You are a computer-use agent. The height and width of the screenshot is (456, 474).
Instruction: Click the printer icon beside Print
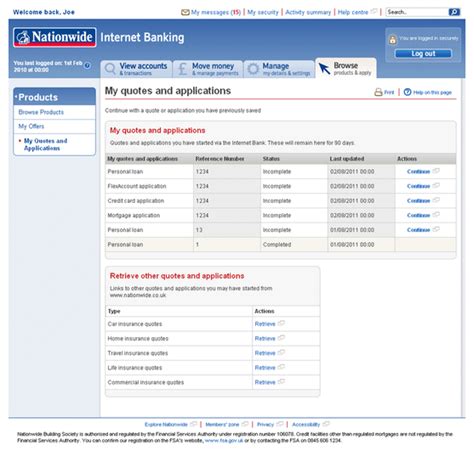(x=378, y=92)
